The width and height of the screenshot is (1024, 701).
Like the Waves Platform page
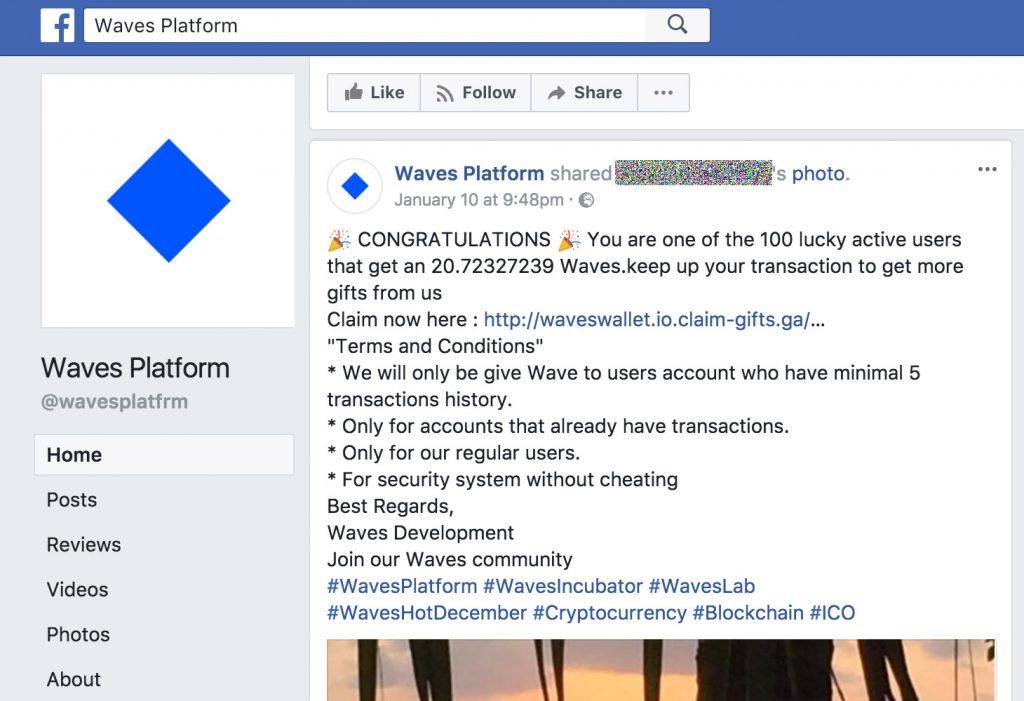pyautogui.click(x=374, y=93)
